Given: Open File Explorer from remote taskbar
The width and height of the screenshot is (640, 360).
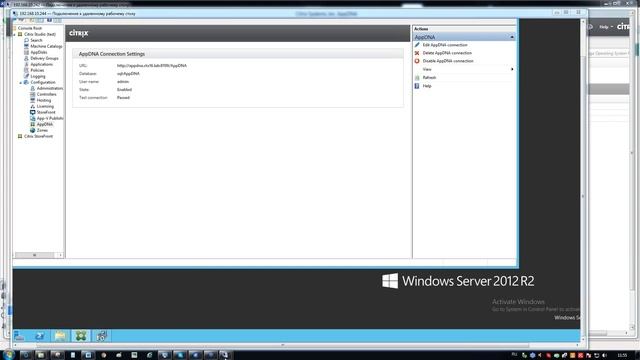Looking at the screenshot, I should 60,336.
